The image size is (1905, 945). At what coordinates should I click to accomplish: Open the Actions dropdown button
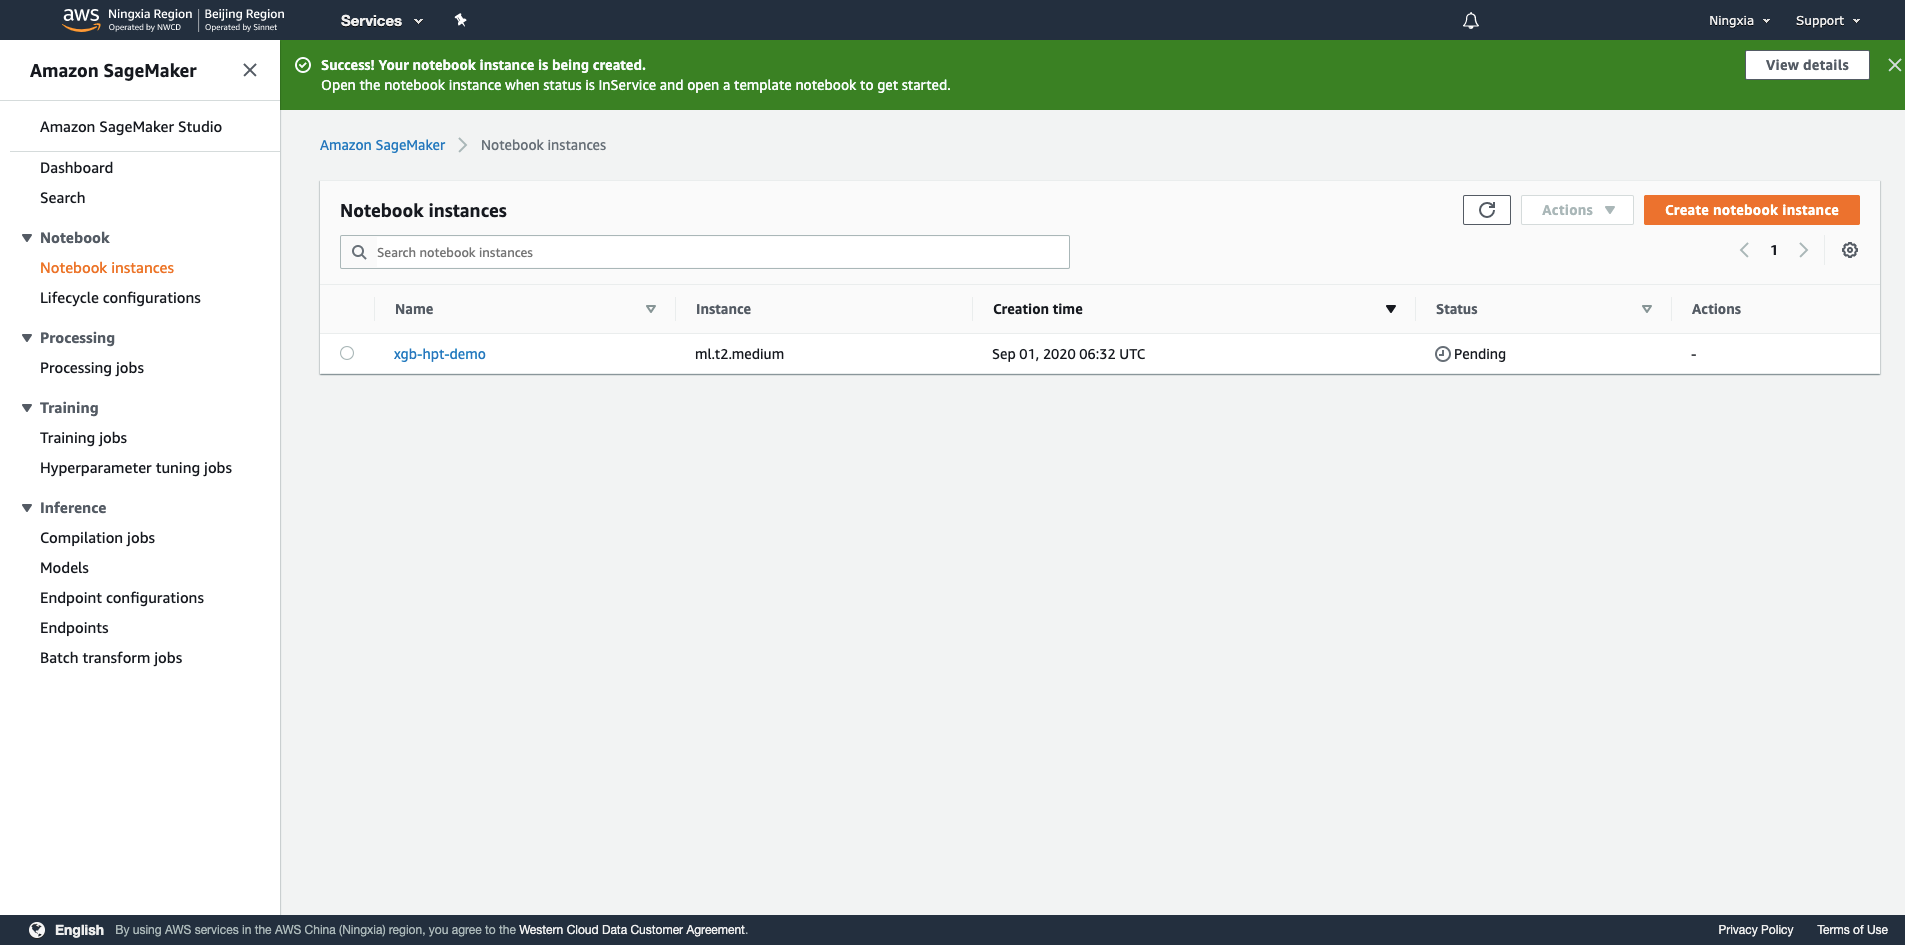[x=1577, y=210]
